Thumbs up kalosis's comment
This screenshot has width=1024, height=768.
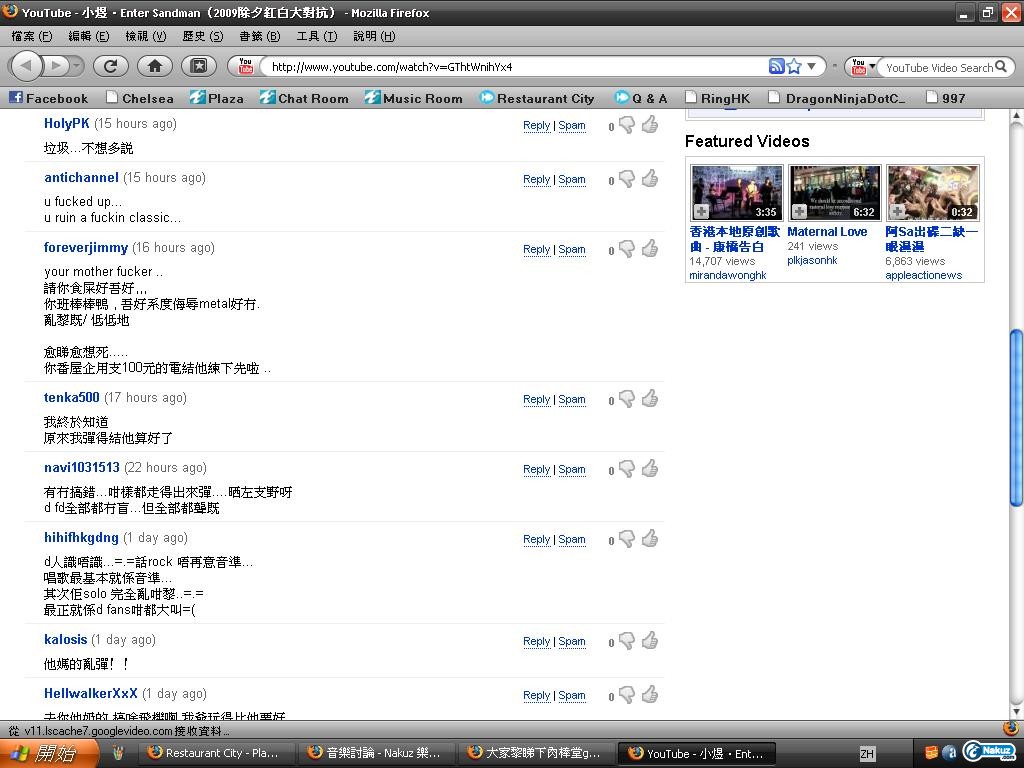click(650, 641)
